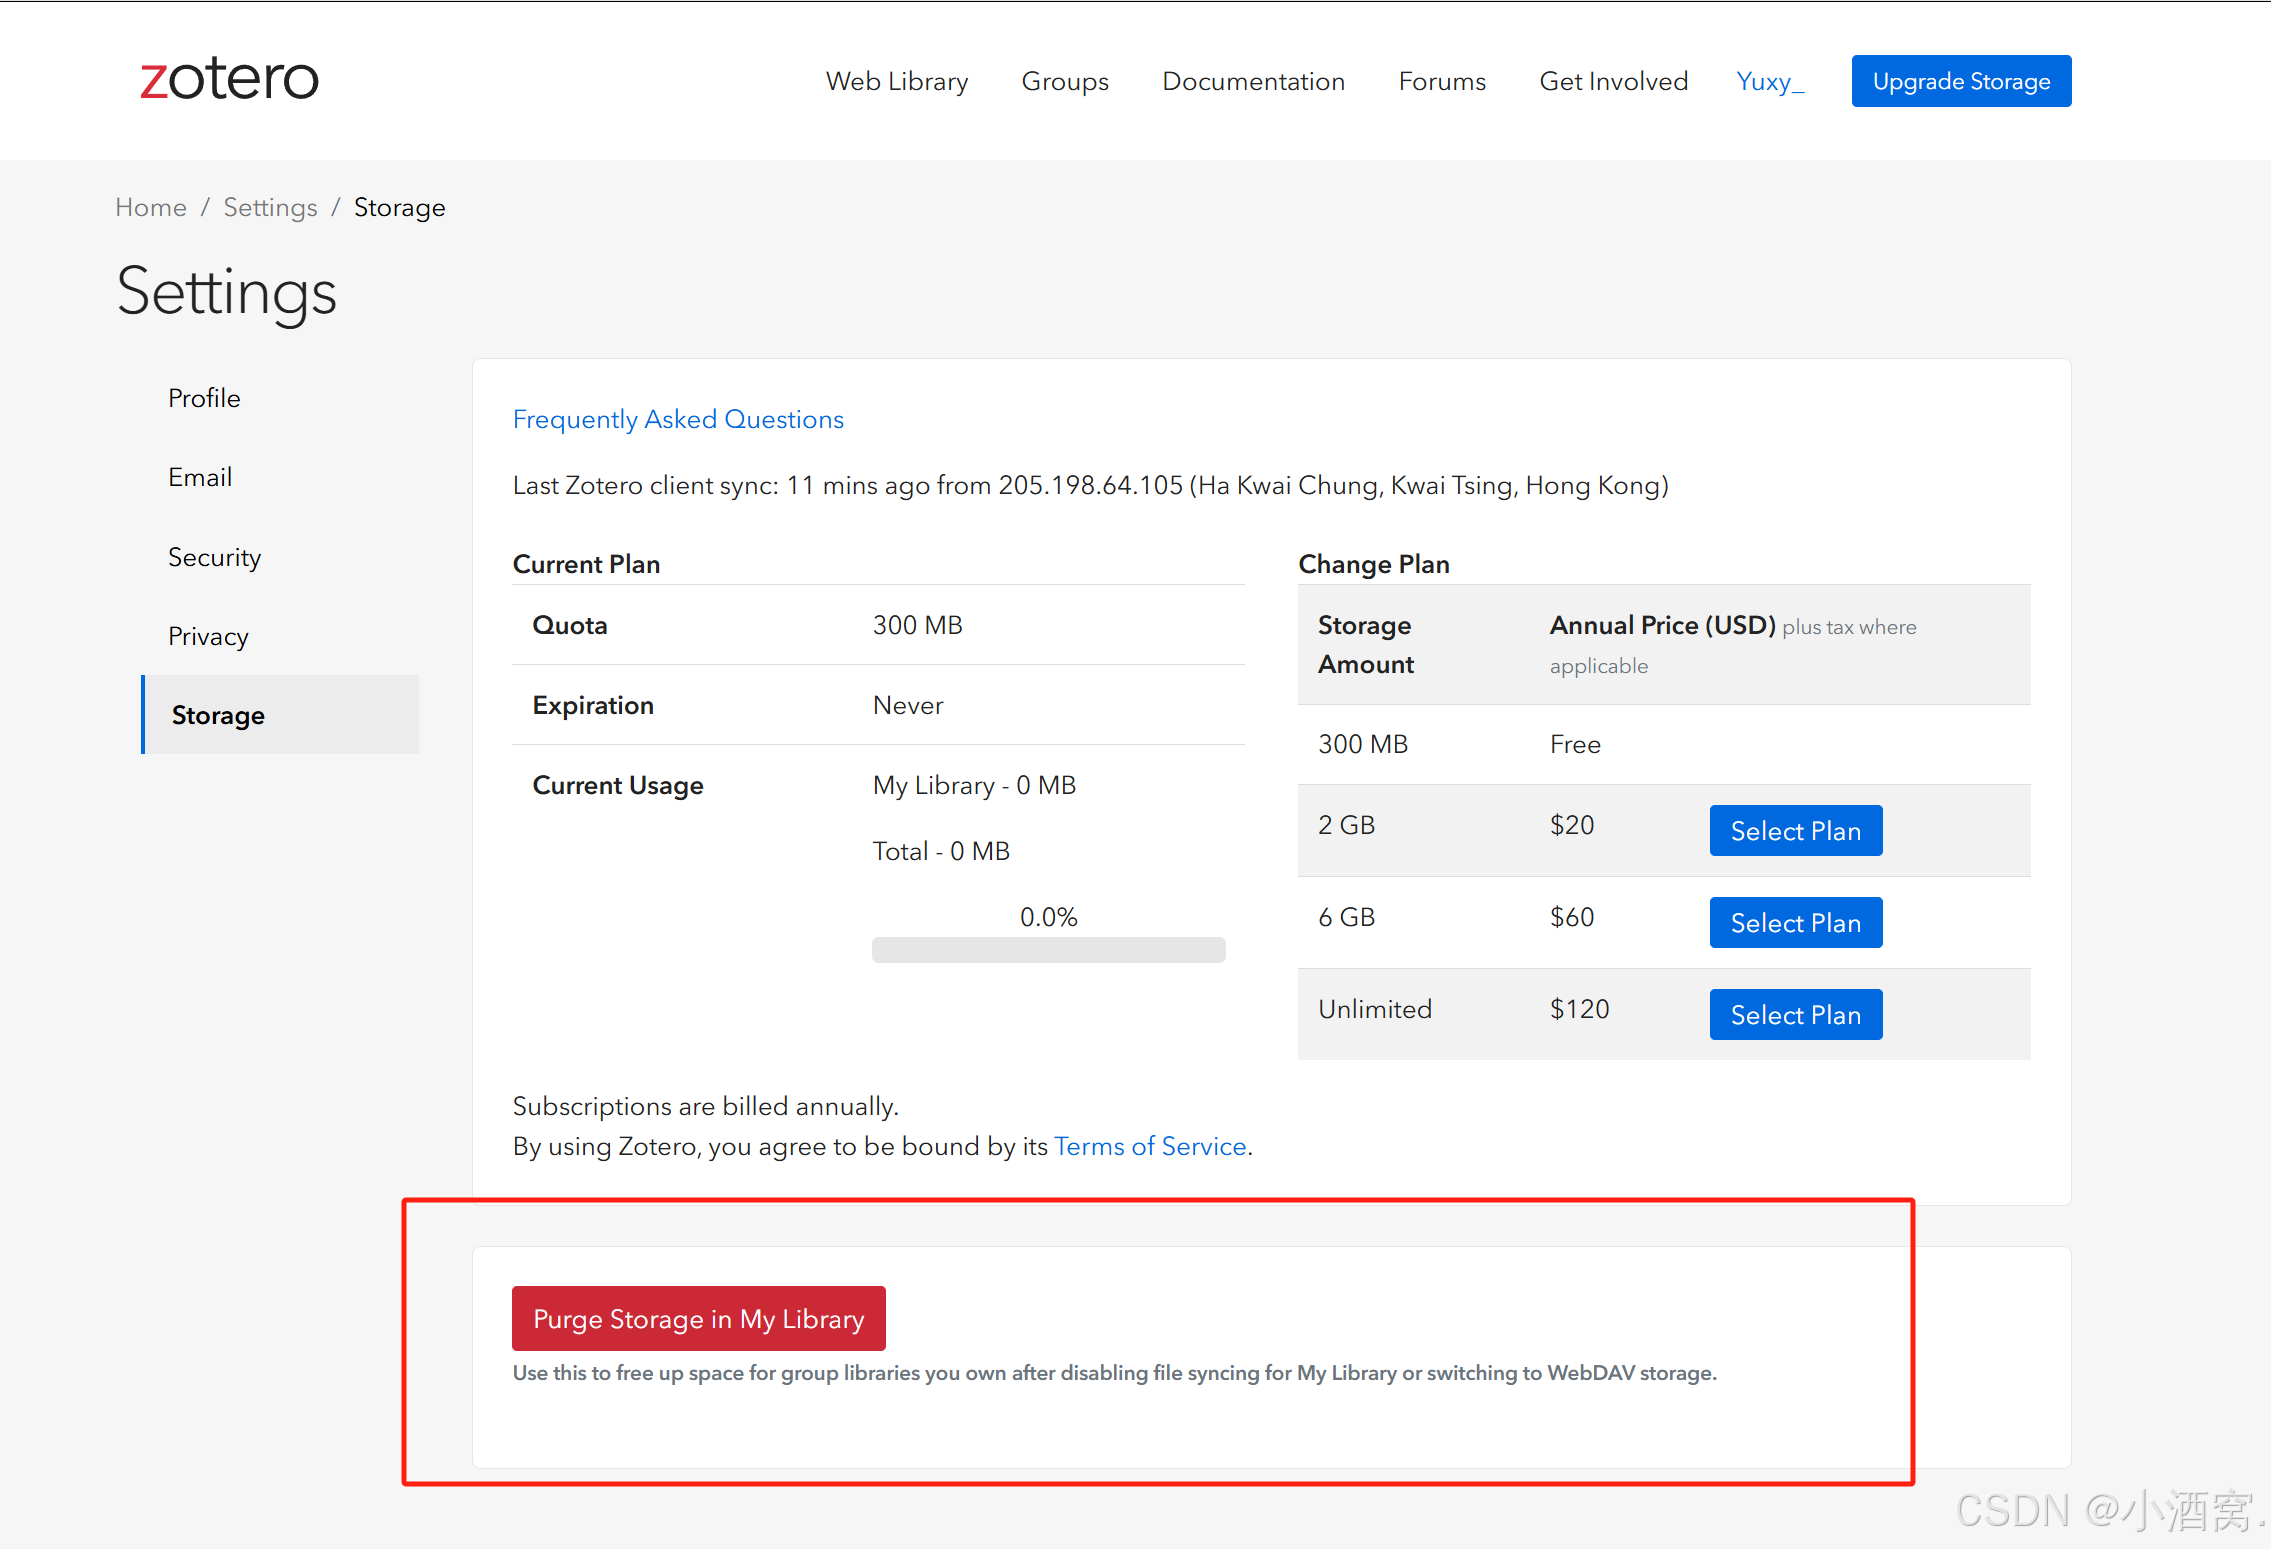Select the Security settings tab
Viewport: 2271px width, 1549px height.
tap(214, 557)
